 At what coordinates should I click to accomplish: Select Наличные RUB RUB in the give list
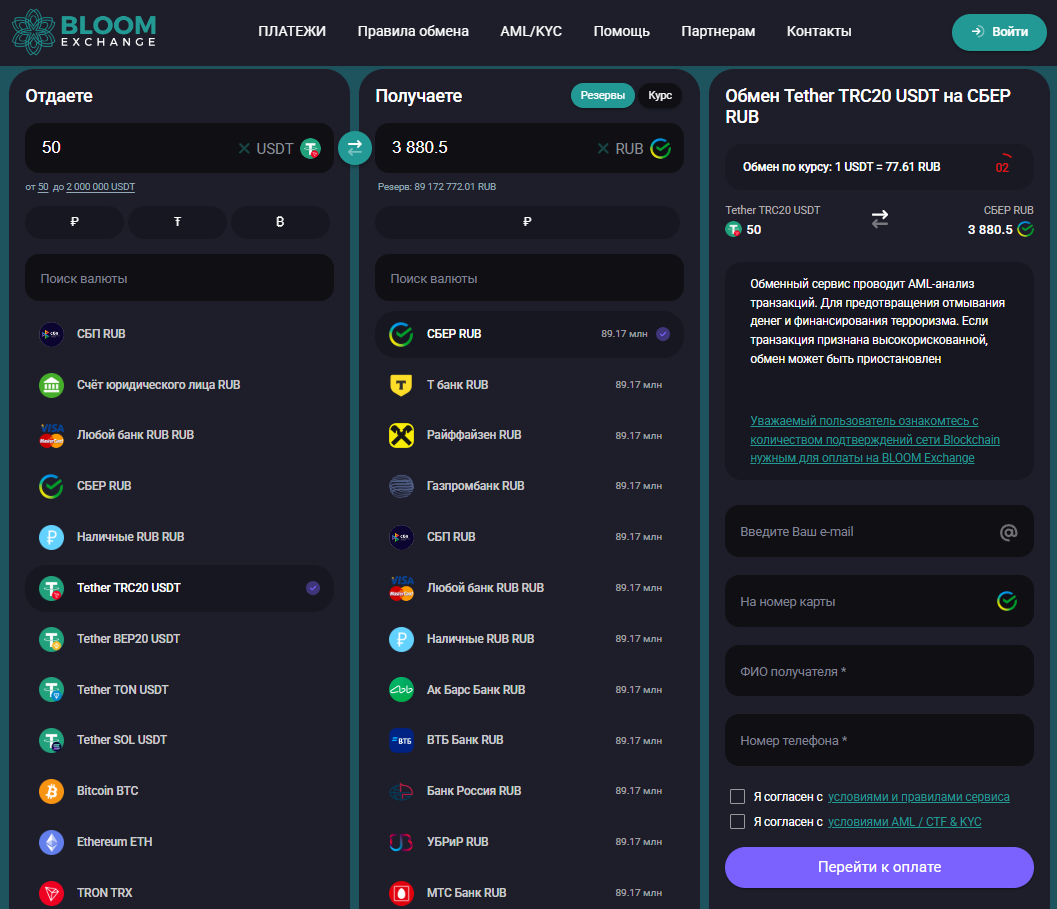tap(179, 537)
